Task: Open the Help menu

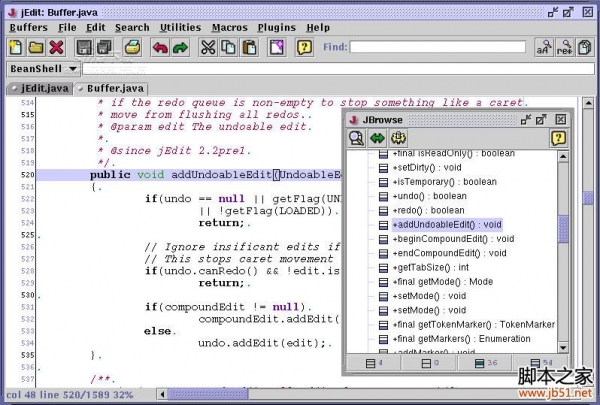Action: [318, 28]
